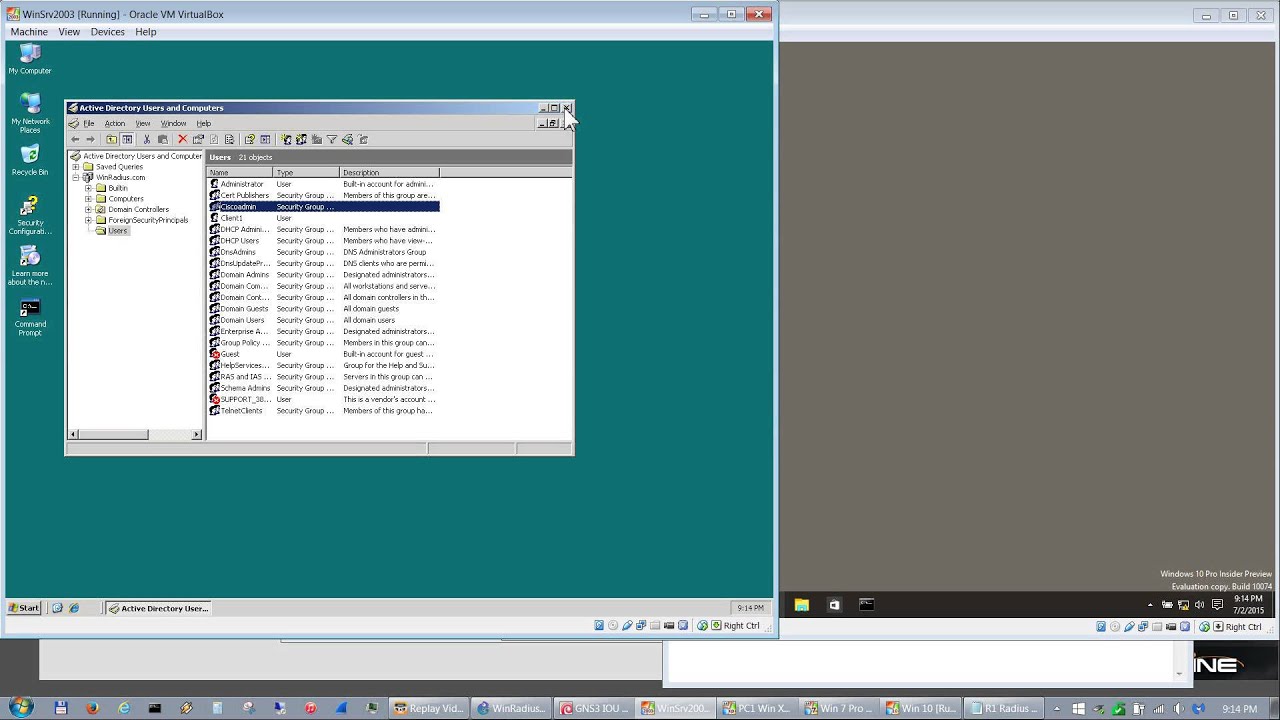Image resolution: width=1280 pixels, height=720 pixels.
Task: Click File Explorer icon in Win 10 taskbar
Action: 801,604
